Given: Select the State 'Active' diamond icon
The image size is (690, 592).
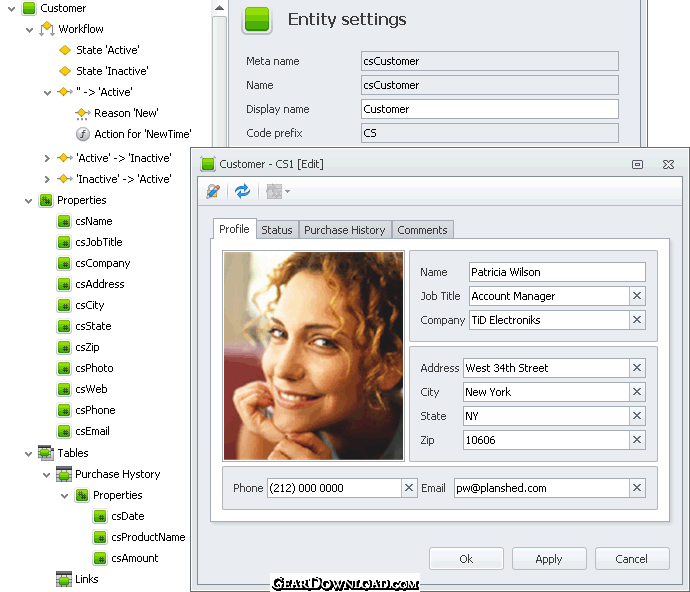Looking at the screenshot, I should tap(65, 50).
